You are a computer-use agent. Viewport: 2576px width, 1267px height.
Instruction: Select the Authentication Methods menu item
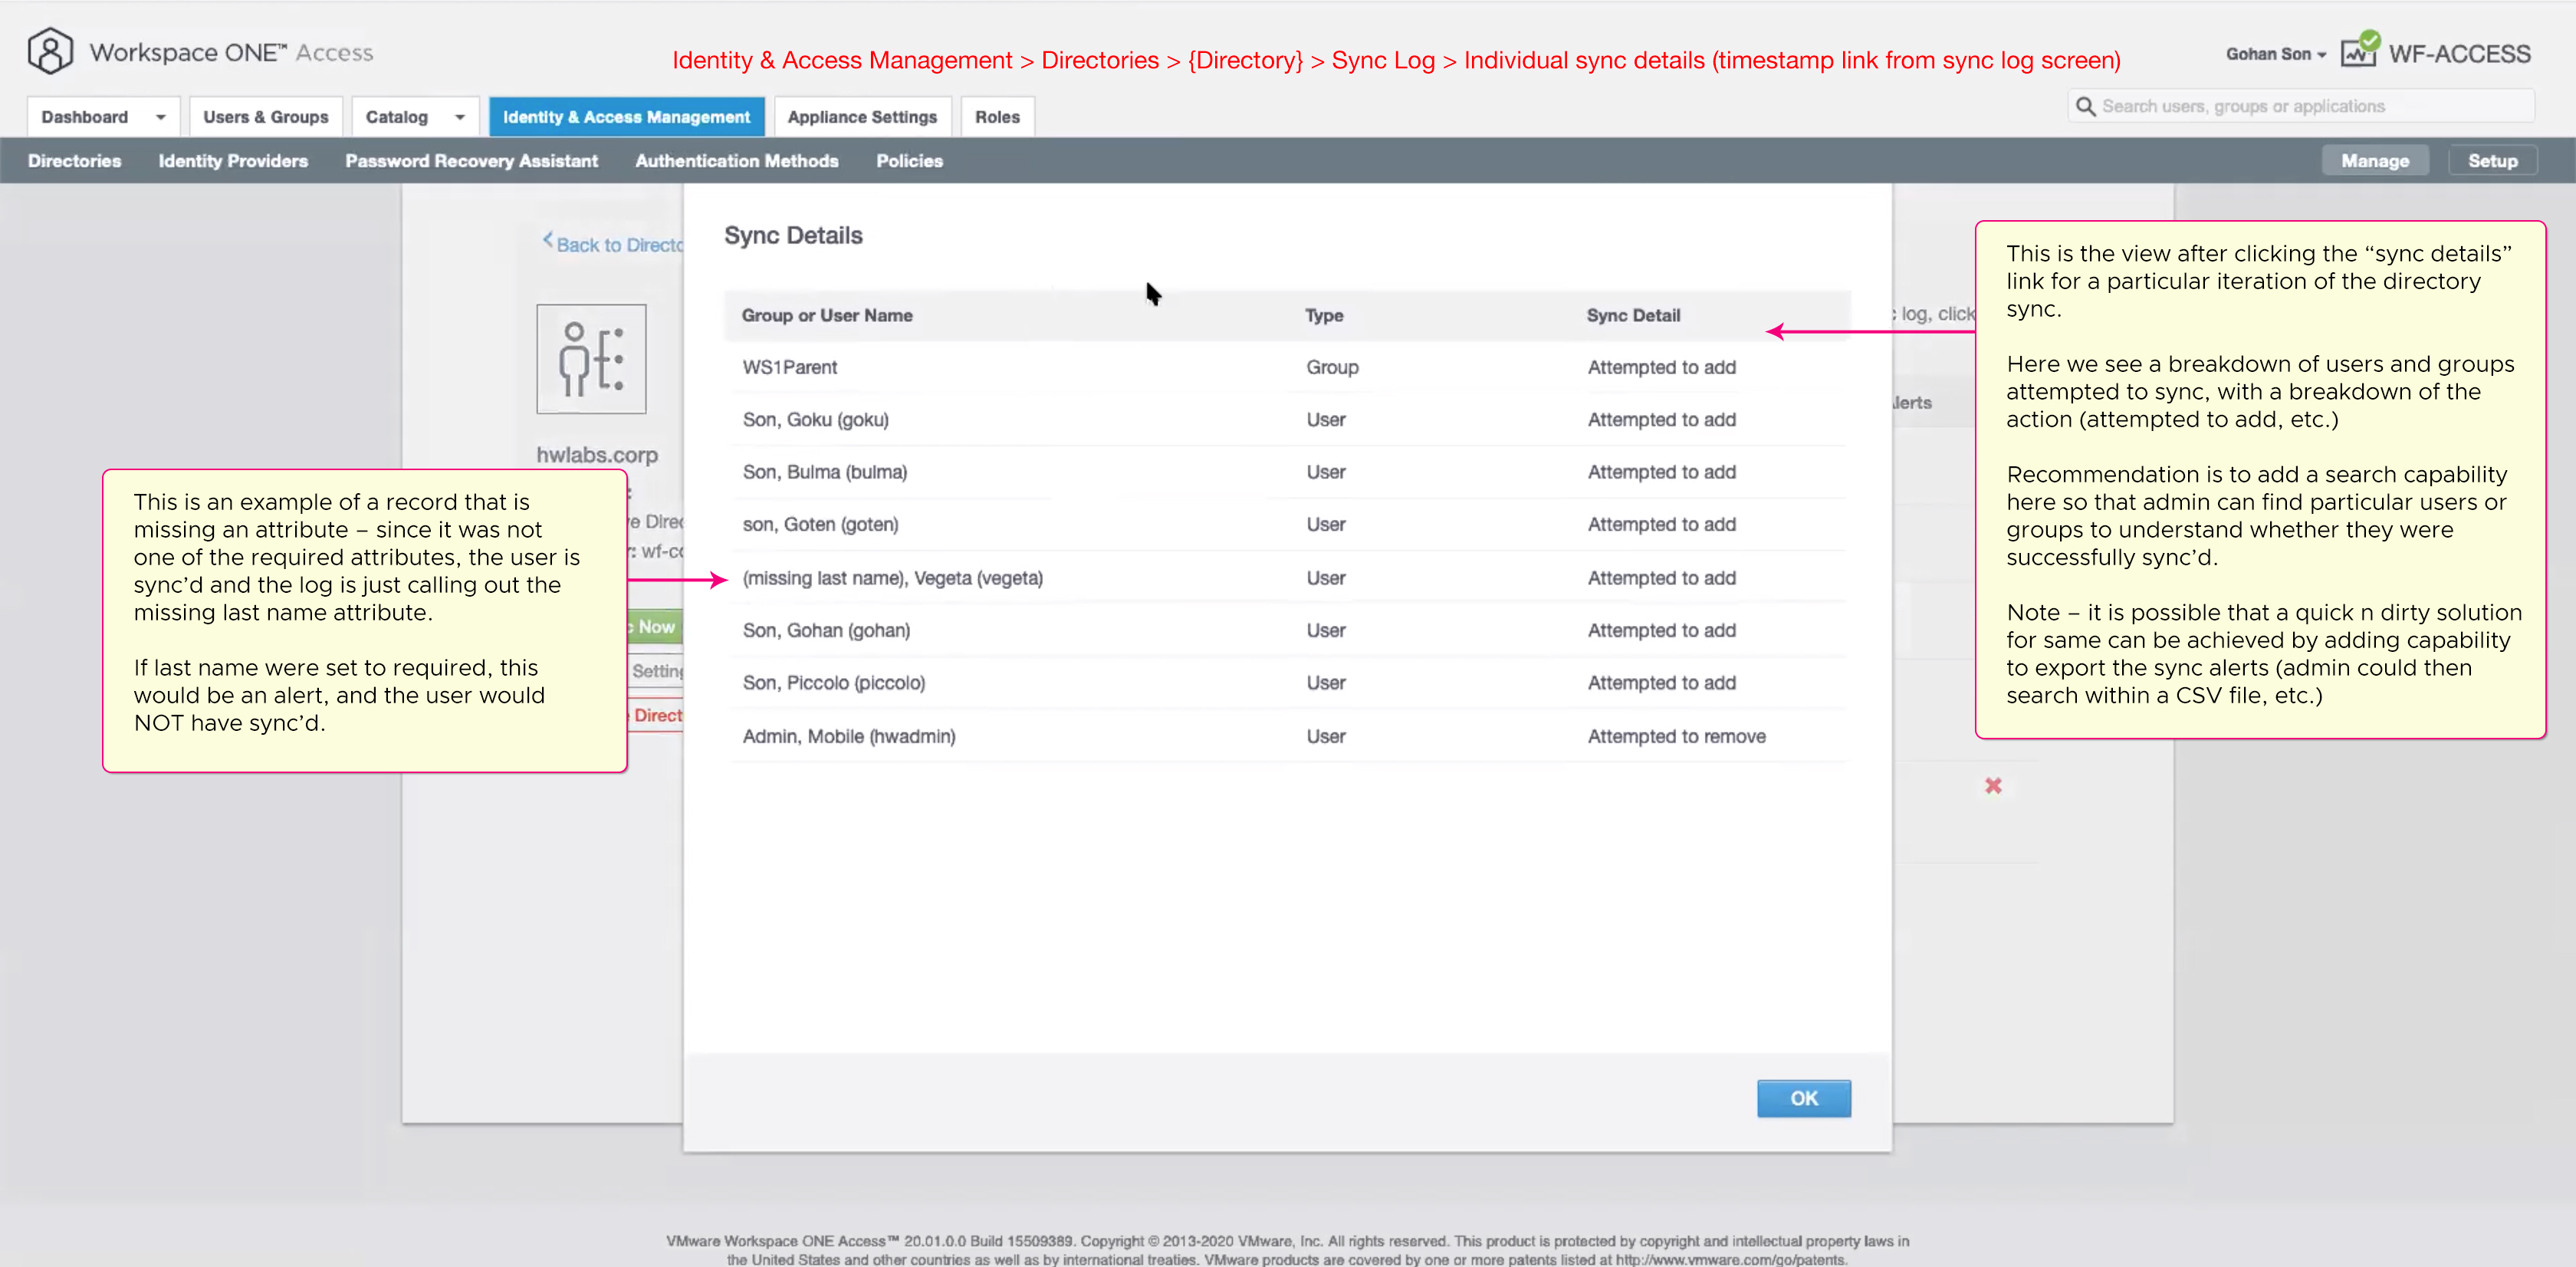click(736, 161)
